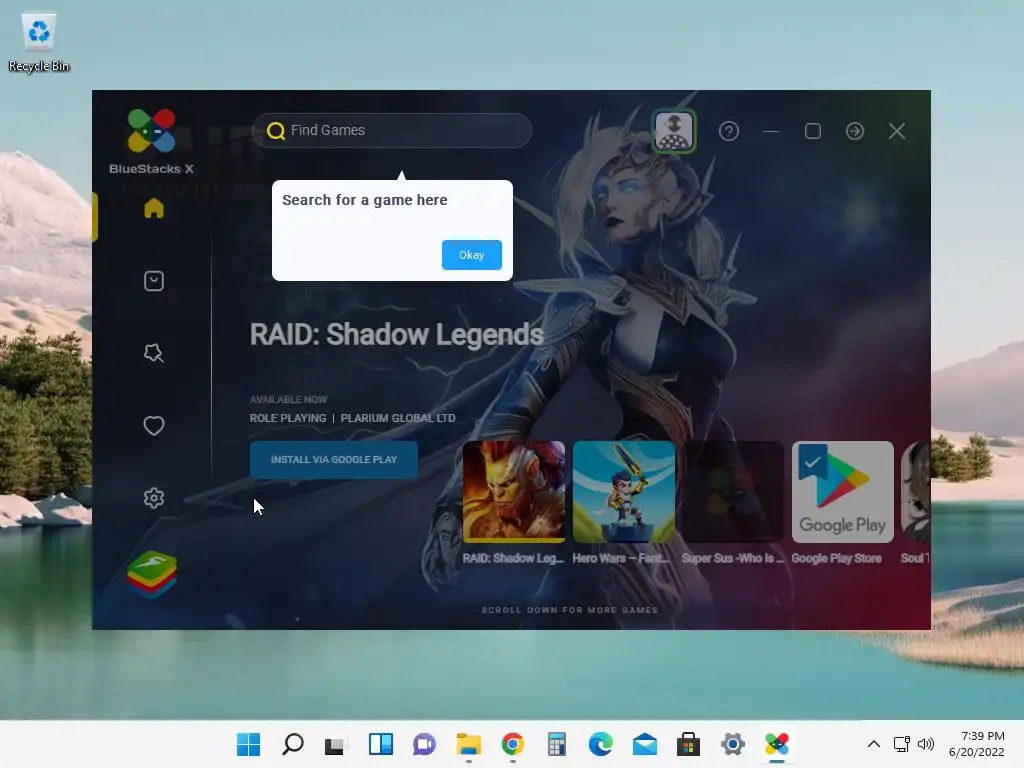
Task: Click the BlueStacks X logo
Action: [152, 141]
